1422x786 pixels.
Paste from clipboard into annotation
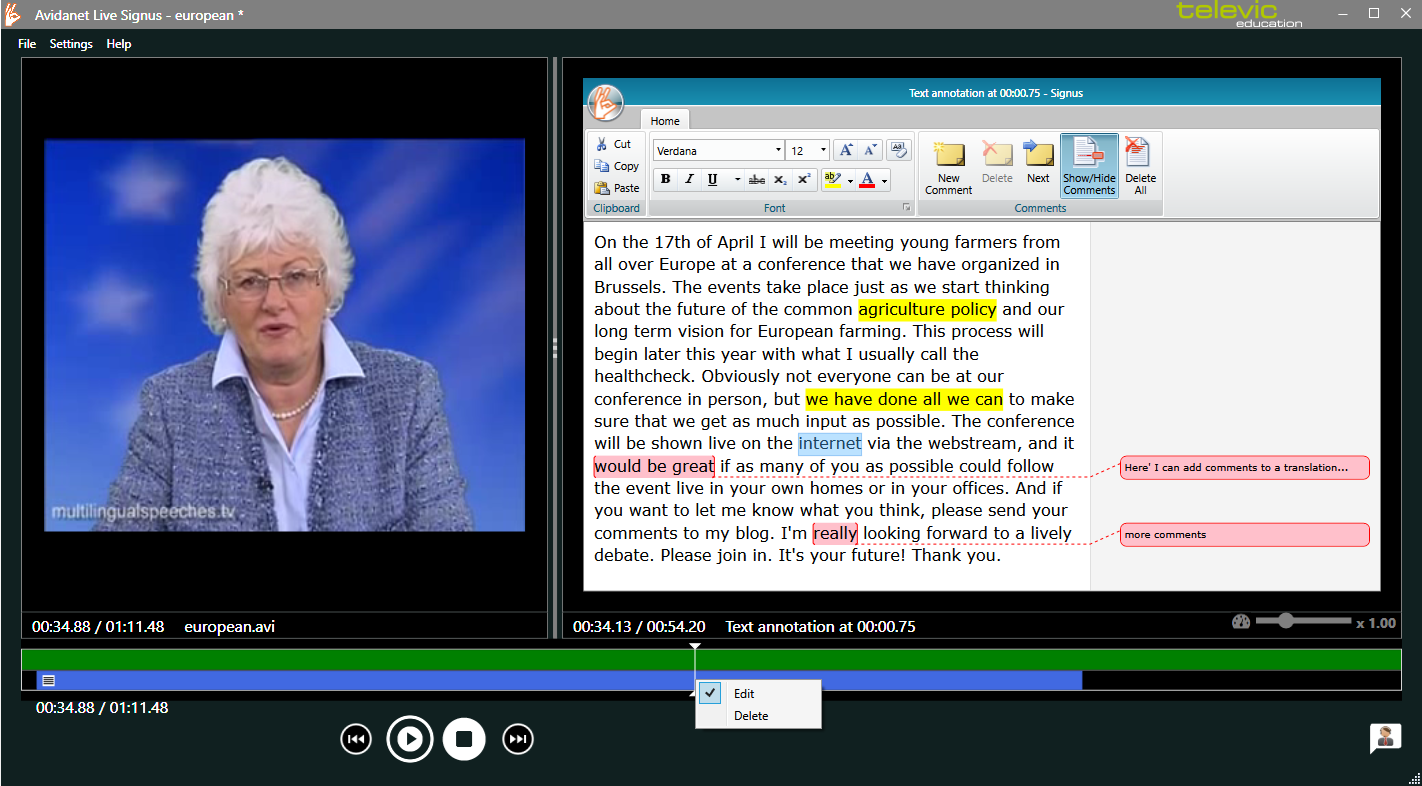click(x=616, y=188)
